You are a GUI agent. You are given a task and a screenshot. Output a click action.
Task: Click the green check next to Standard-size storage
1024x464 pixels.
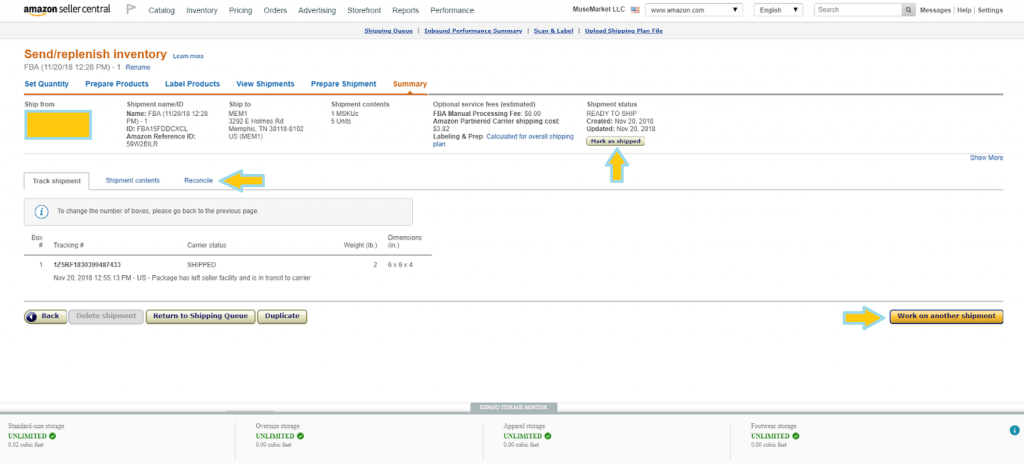pyautogui.click(x=52, y=435)
